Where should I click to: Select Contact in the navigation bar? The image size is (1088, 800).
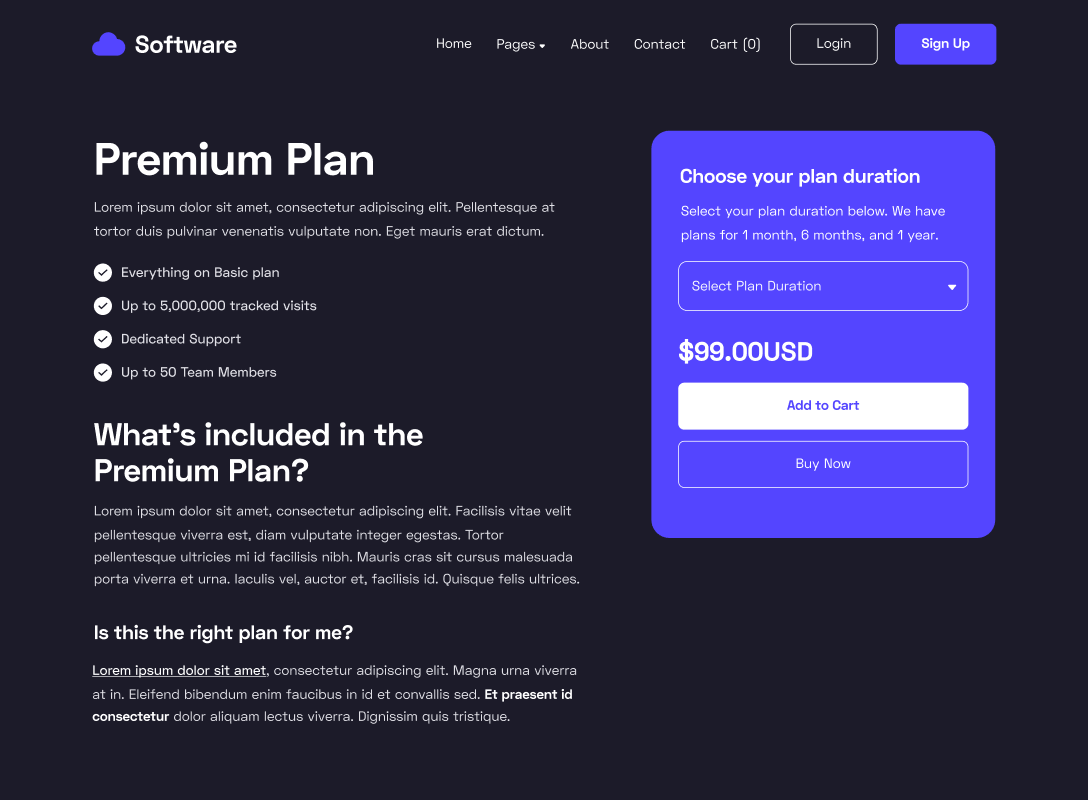pos(659,44)
